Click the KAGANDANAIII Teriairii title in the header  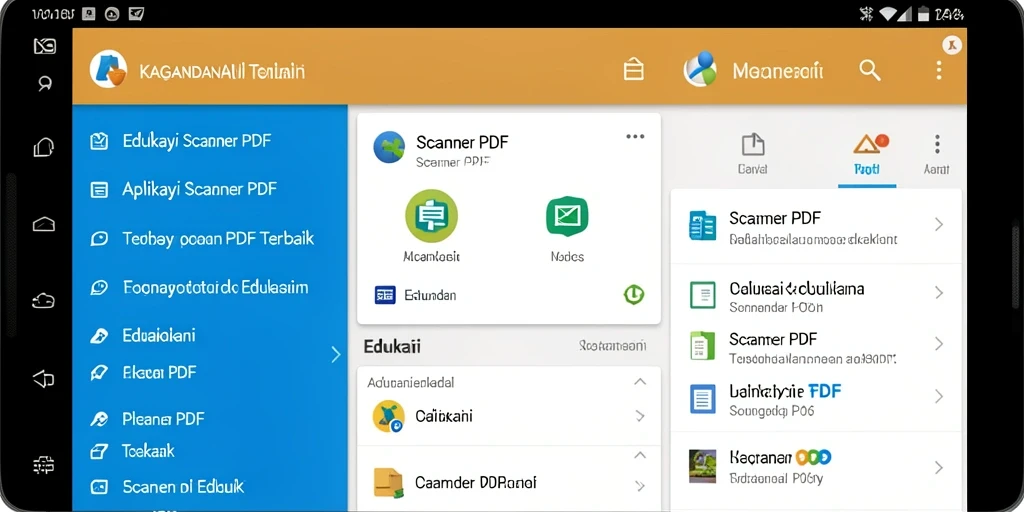222,71
